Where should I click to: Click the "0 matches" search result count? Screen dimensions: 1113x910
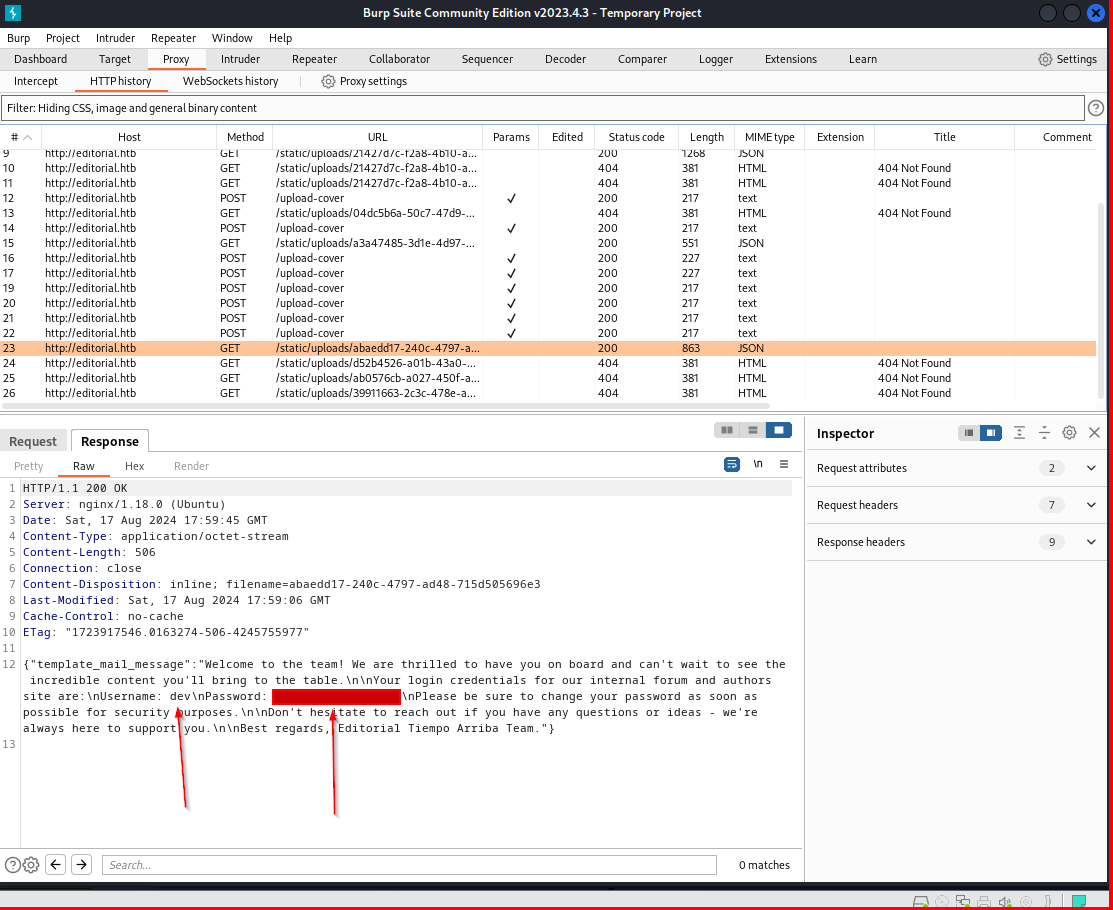coord(764,865)
